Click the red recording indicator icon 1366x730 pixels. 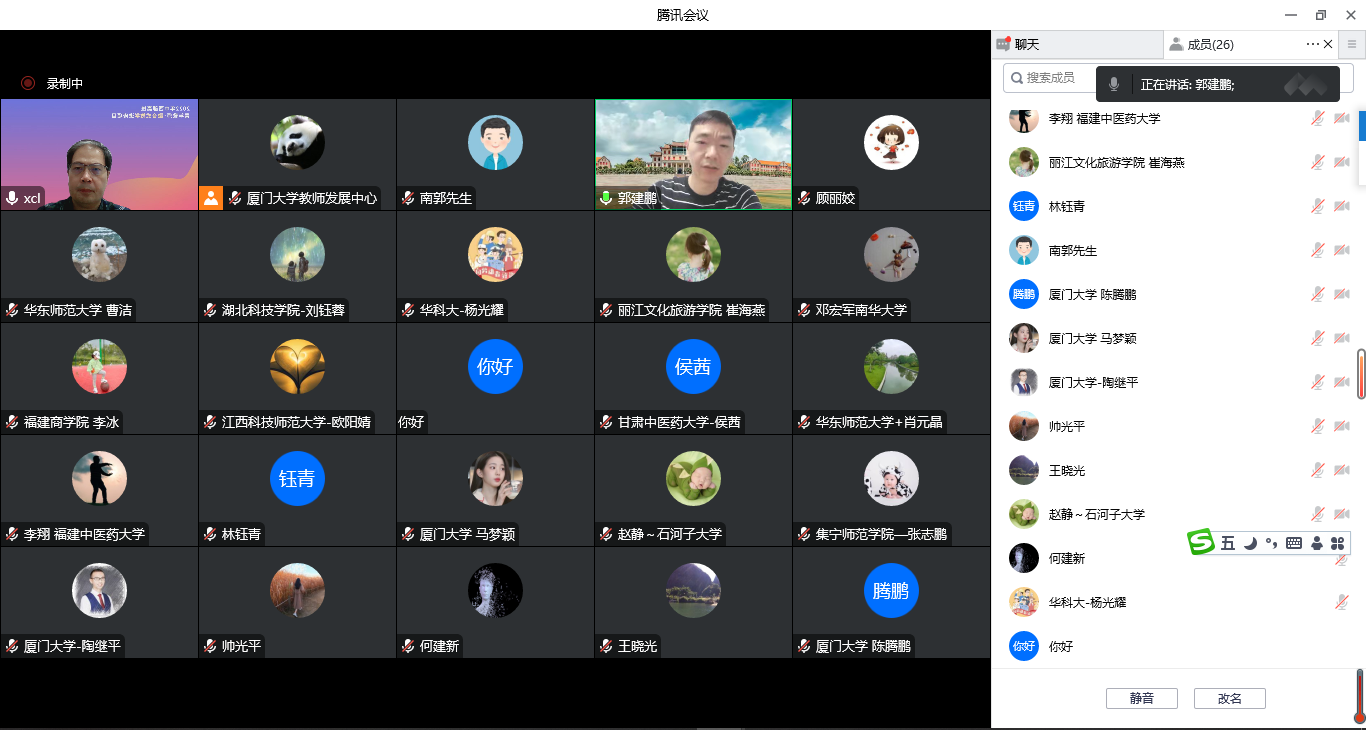(28, 83)
